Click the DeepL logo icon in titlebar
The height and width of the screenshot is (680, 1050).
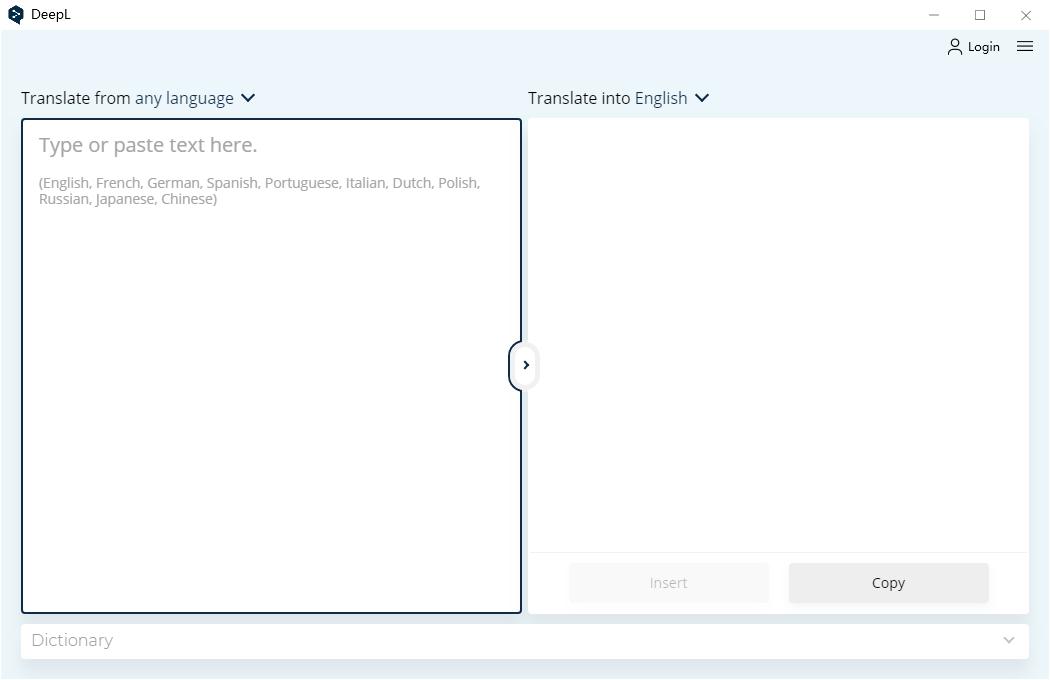[x=15, y=15]
